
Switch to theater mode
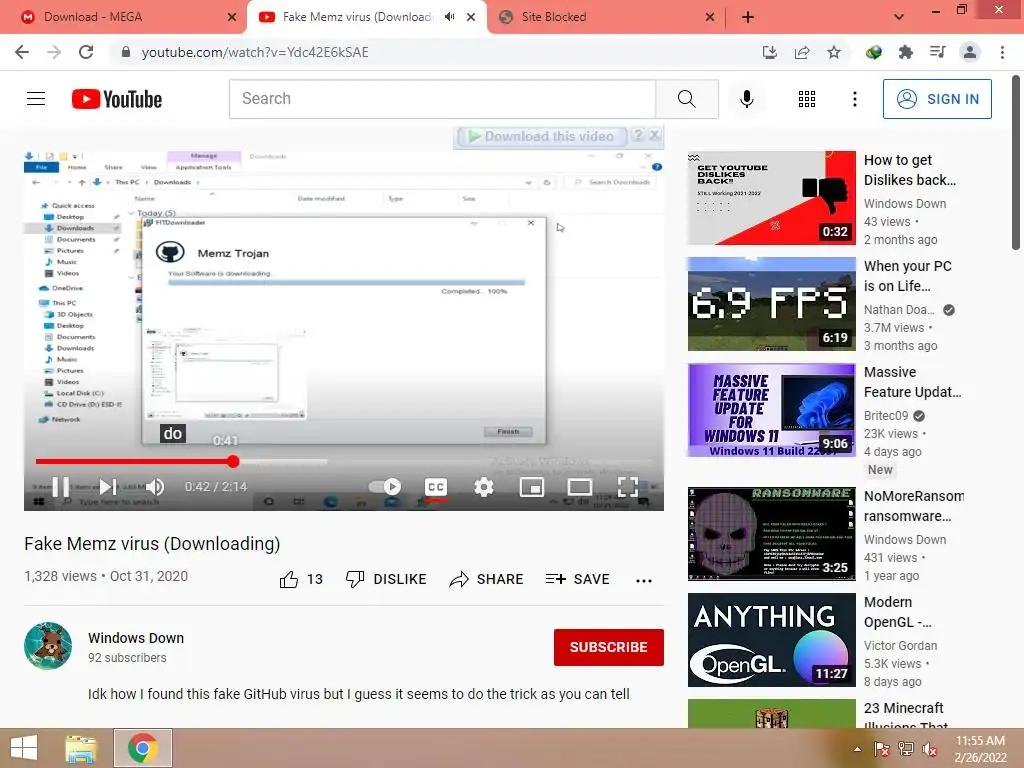[x=579, y=487]
